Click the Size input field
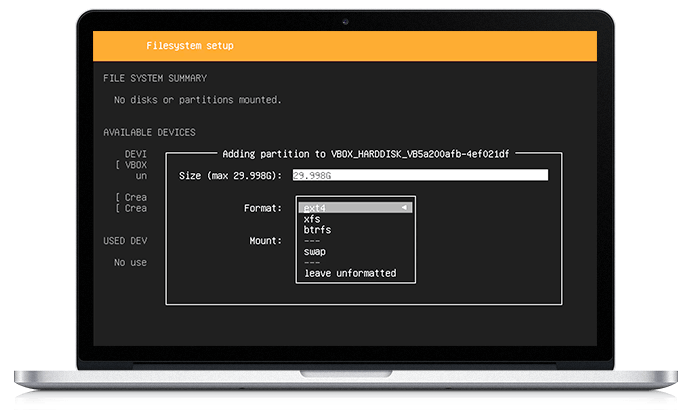Screen dimensions: 695x410 click(419, 176)
